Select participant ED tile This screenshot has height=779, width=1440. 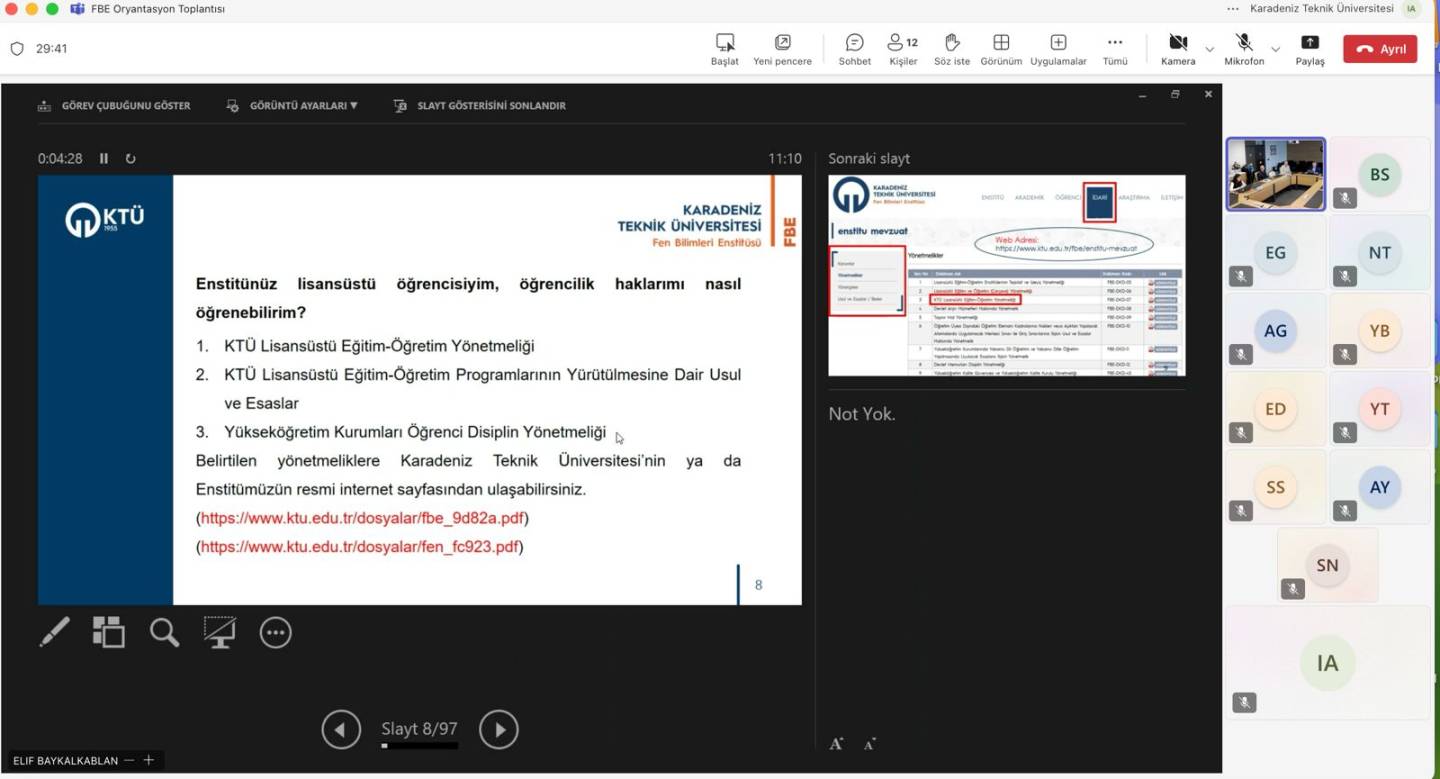pyautogui.click(x=1276, y=408)
